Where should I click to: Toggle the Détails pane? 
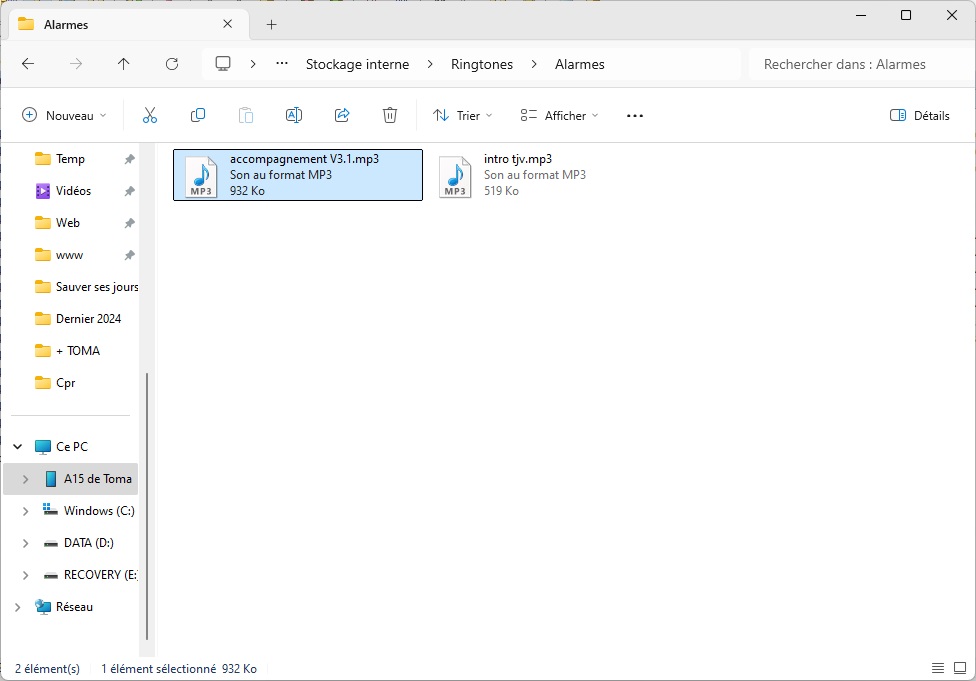pos(919,115)
